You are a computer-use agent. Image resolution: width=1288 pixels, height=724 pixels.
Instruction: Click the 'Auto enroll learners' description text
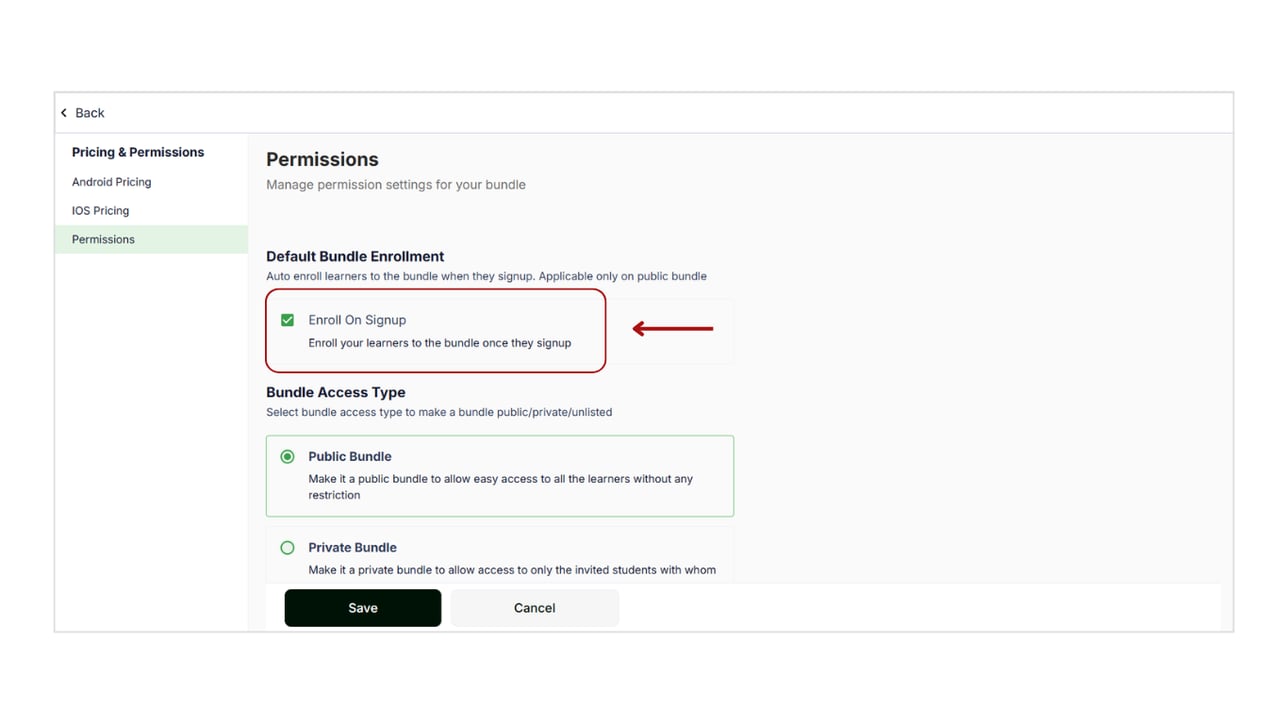point(486,276)
